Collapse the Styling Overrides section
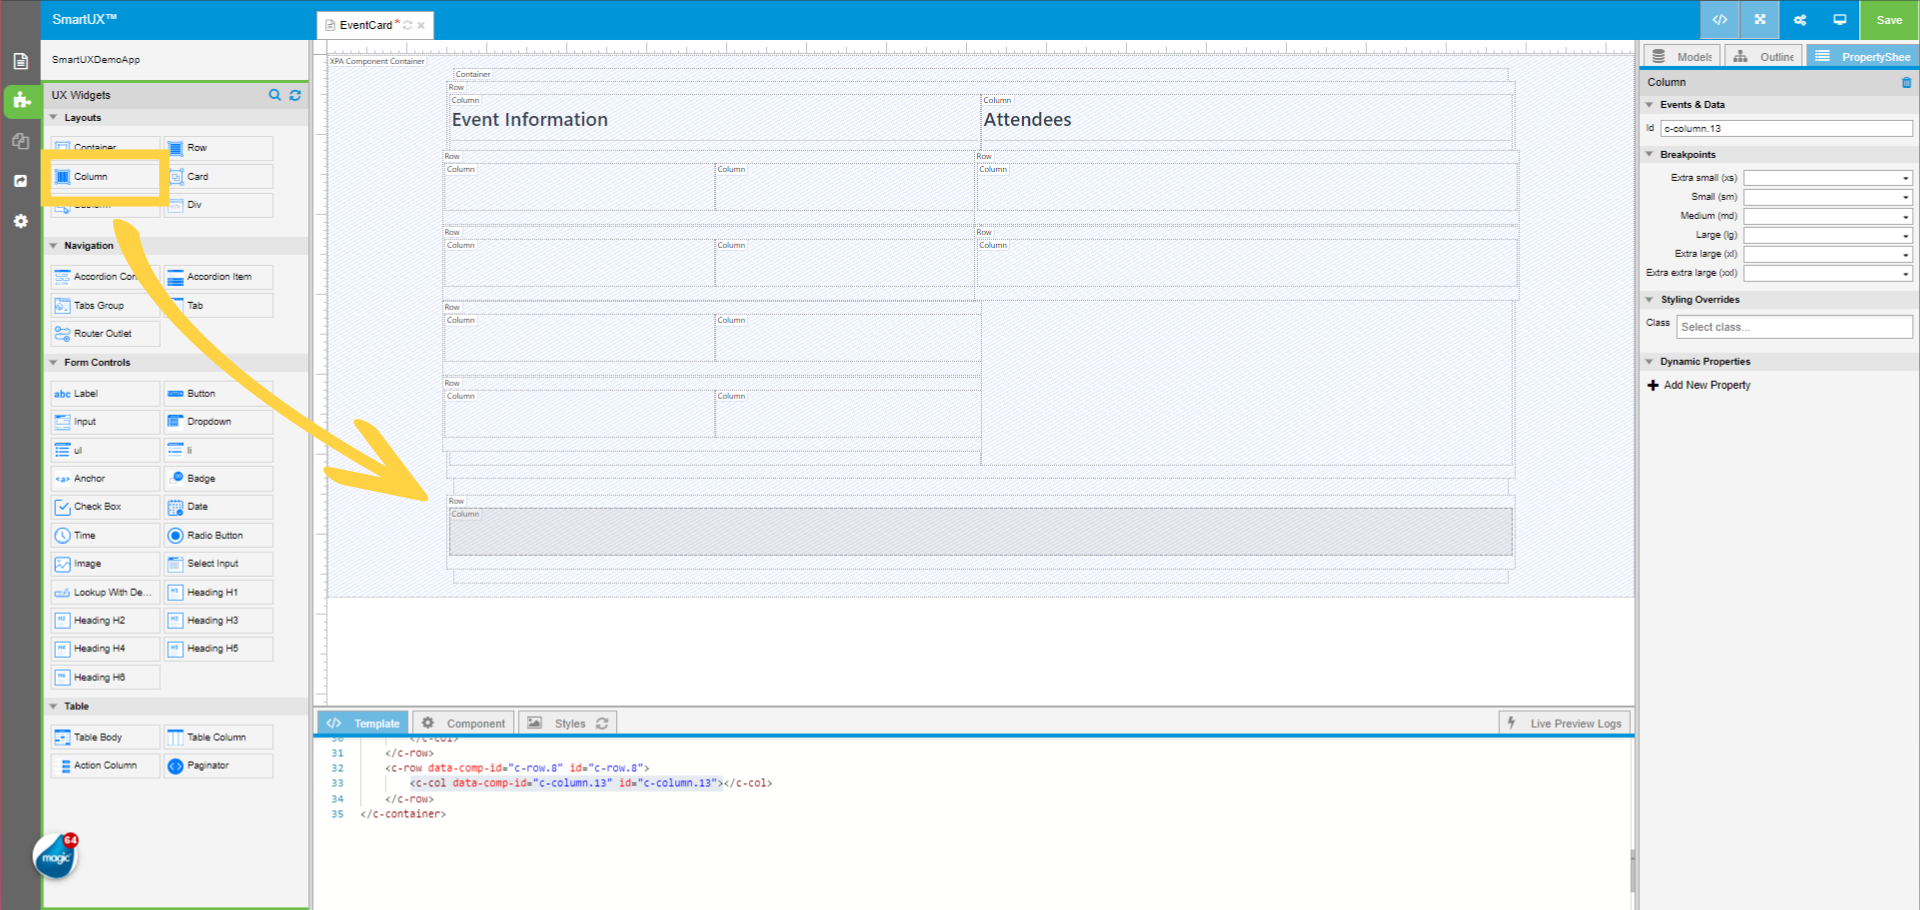Screen dimensions: 1920x910 tap(1650, 300)
